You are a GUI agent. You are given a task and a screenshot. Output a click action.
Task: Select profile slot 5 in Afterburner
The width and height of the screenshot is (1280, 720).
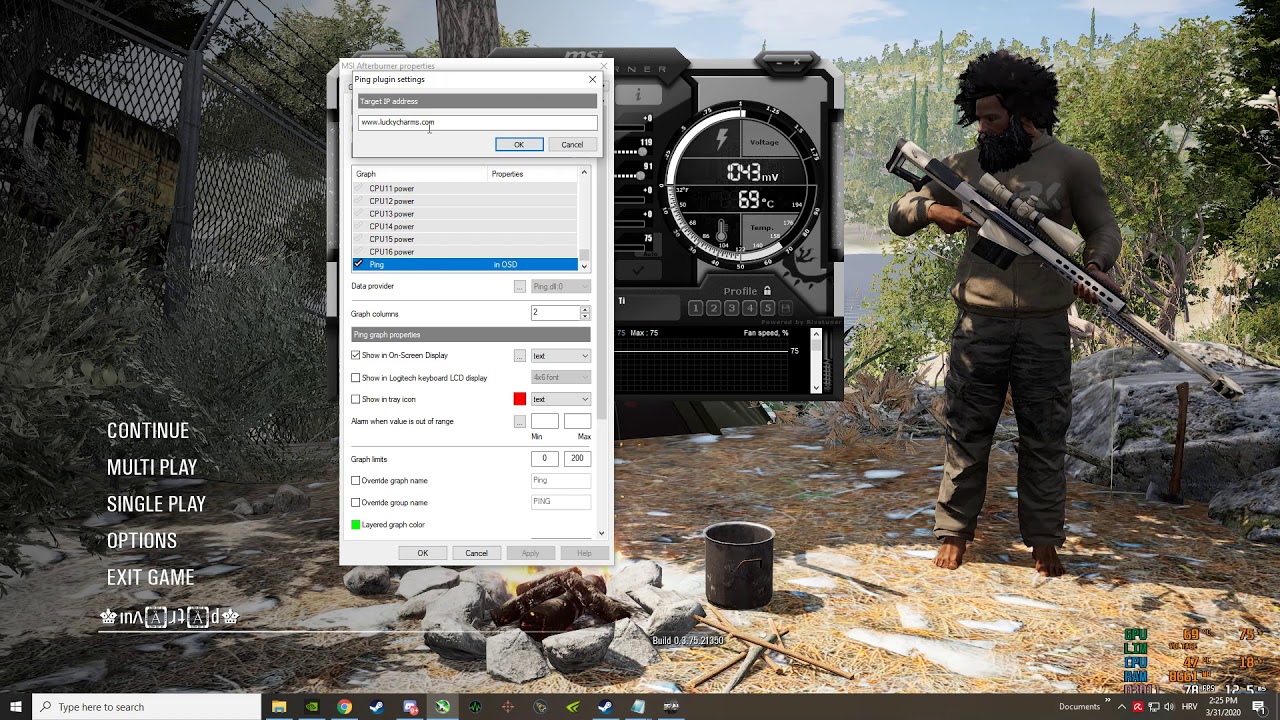coord(768,308)
